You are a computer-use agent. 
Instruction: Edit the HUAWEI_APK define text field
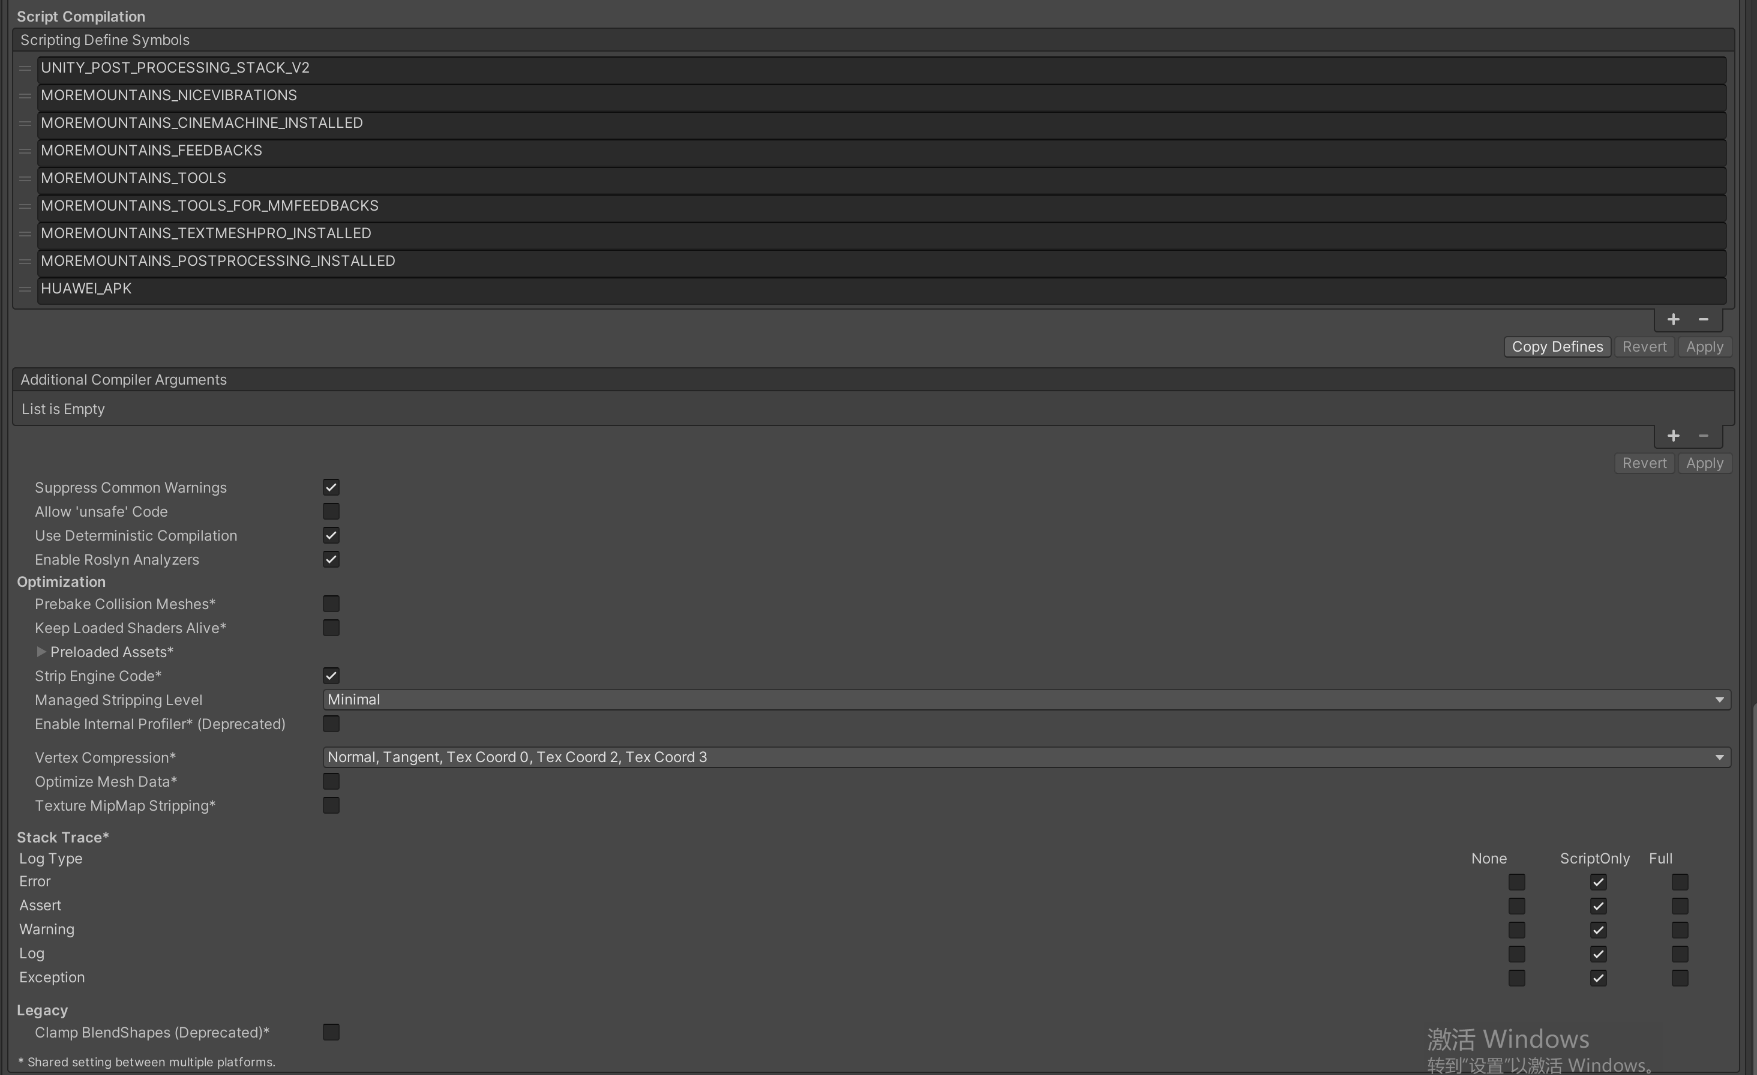(400, 288)
